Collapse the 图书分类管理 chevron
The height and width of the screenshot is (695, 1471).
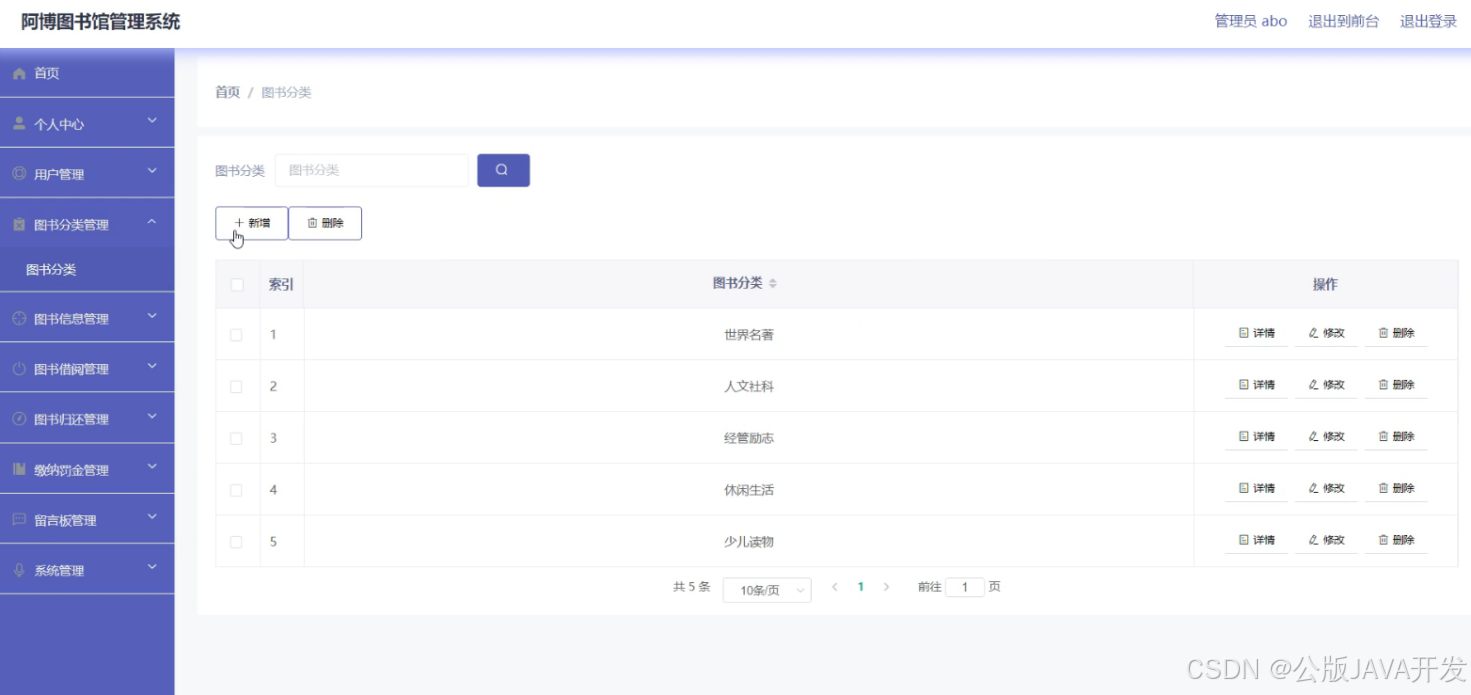click(152, 222)
